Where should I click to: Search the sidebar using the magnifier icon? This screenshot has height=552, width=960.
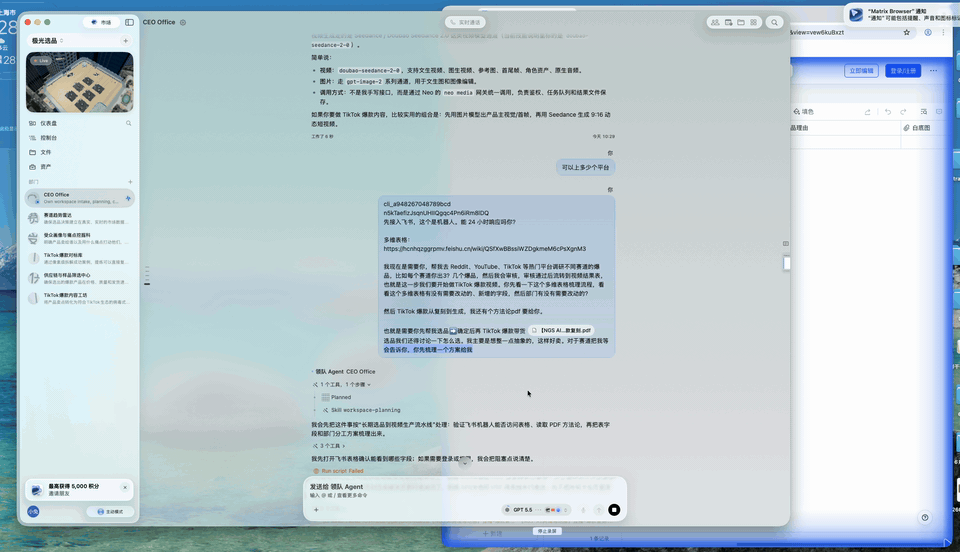[129, 123]
